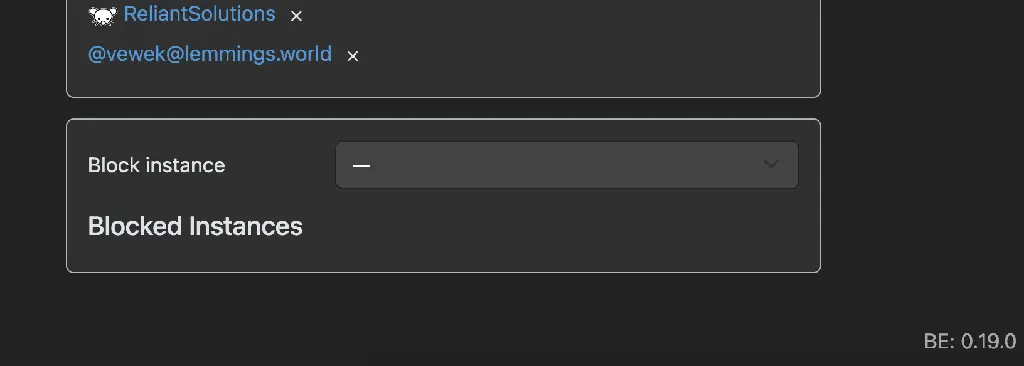Focus the instance selection combo box
Viewport: 1024px width, 366px height.
click(x=567, y=165)
